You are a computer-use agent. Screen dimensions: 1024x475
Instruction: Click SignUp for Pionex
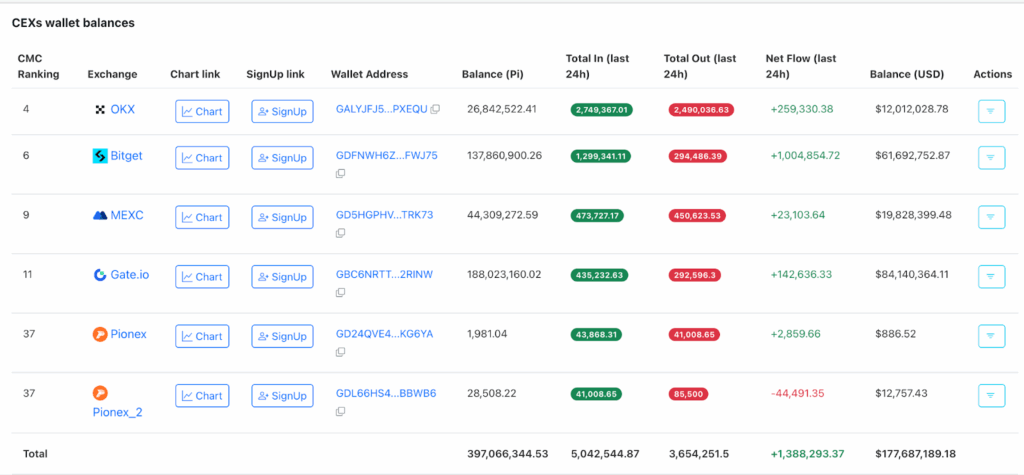[x=282, y=336]
